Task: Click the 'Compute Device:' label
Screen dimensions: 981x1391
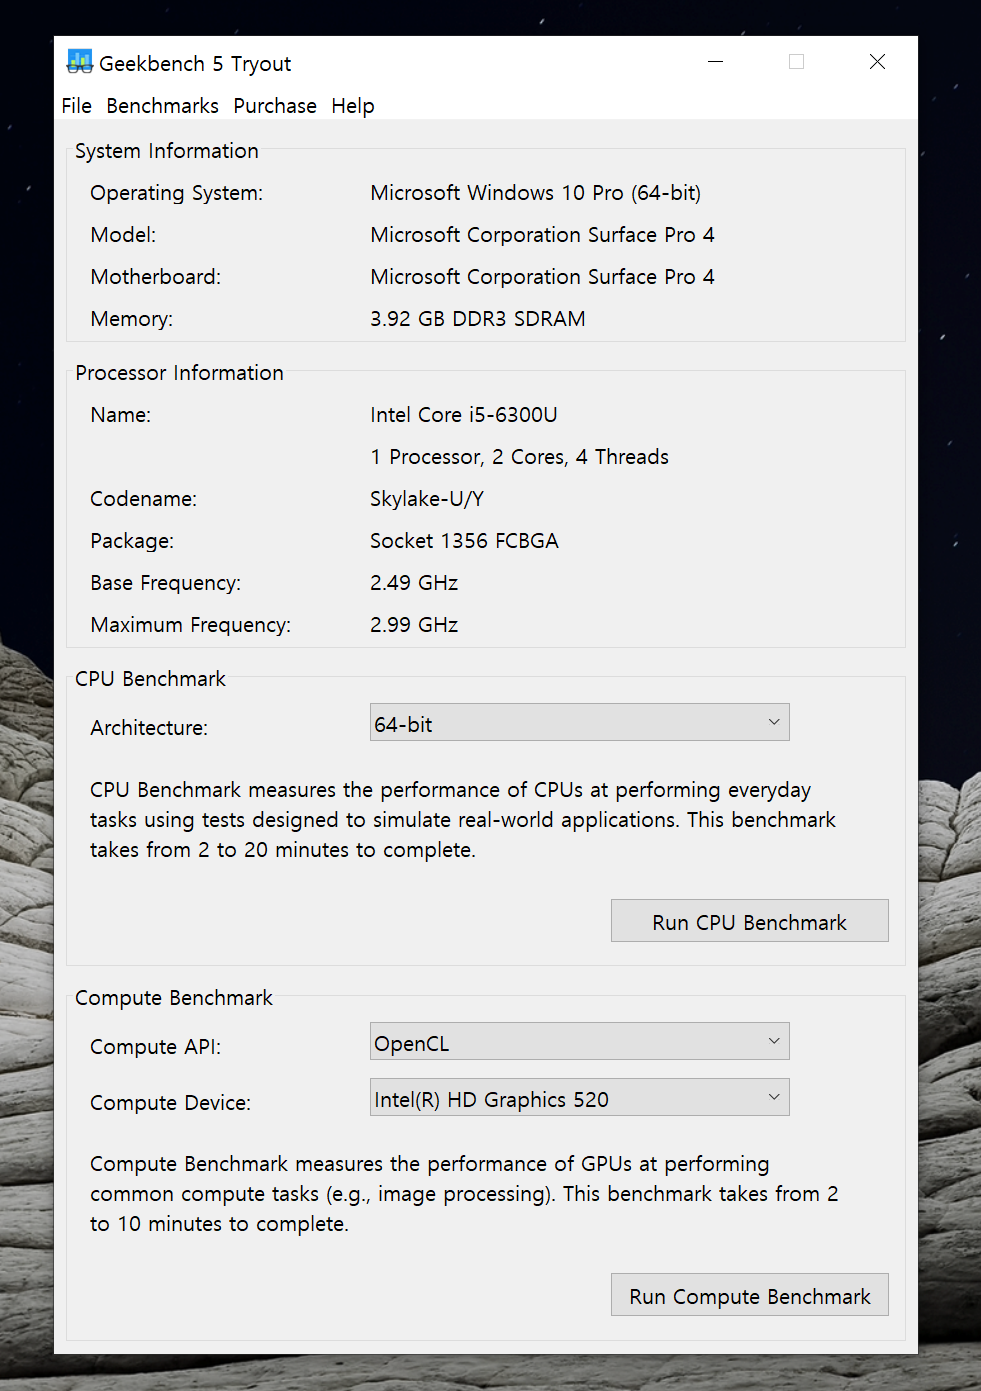Action: point(171,1103)
